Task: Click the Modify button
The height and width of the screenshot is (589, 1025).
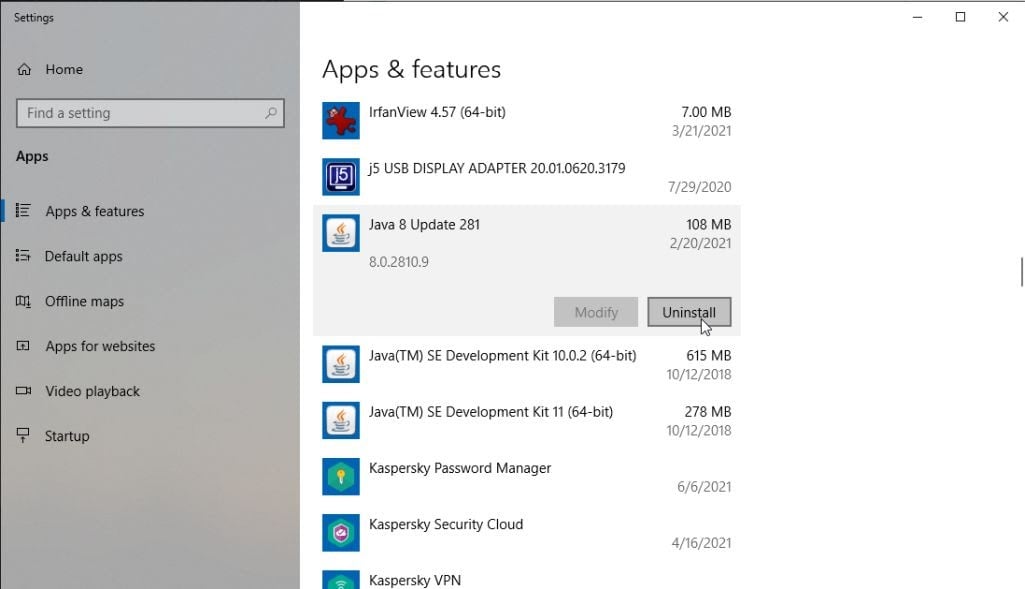Action: pyautogui.click(x=596, y=312)
